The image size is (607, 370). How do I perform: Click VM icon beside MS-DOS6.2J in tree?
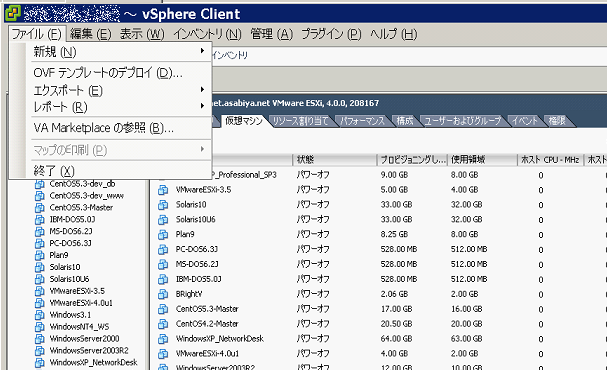pyautogui.click(x=39, y=232)
